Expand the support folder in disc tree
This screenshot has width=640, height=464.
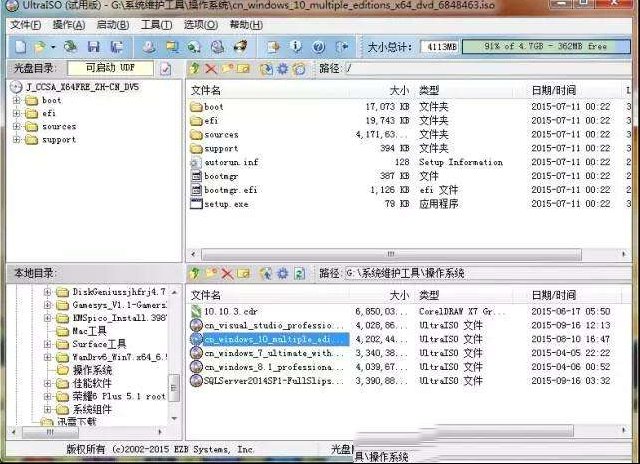[16, 140]
